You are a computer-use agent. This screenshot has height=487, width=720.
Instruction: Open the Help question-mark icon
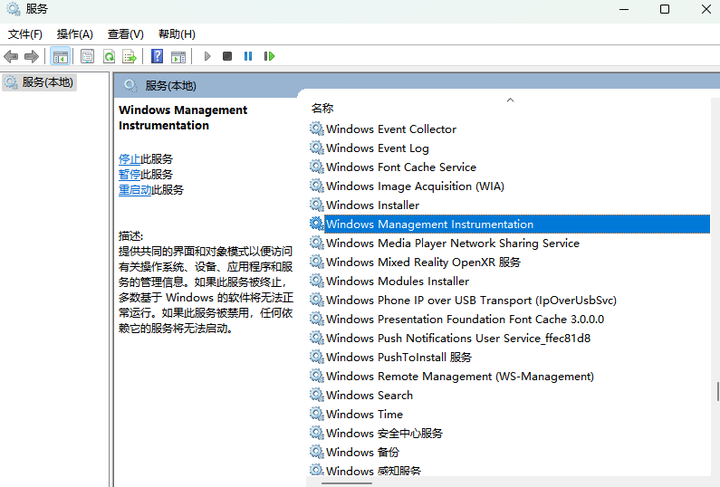tap(157, 56)
